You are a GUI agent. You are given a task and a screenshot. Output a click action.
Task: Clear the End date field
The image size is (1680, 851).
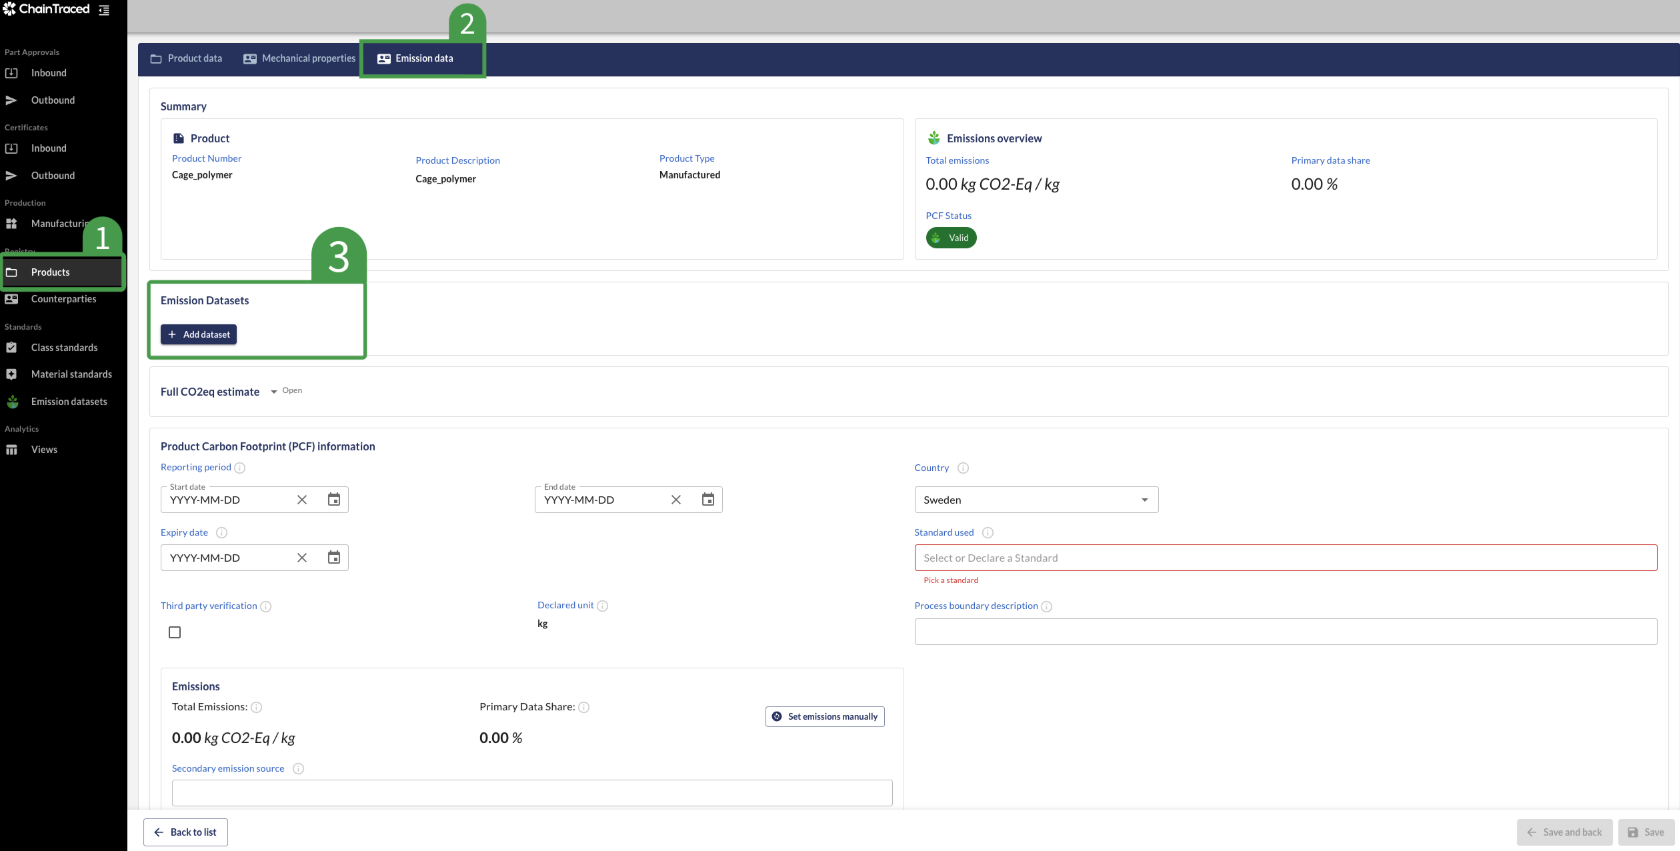(x=676, y=500)
